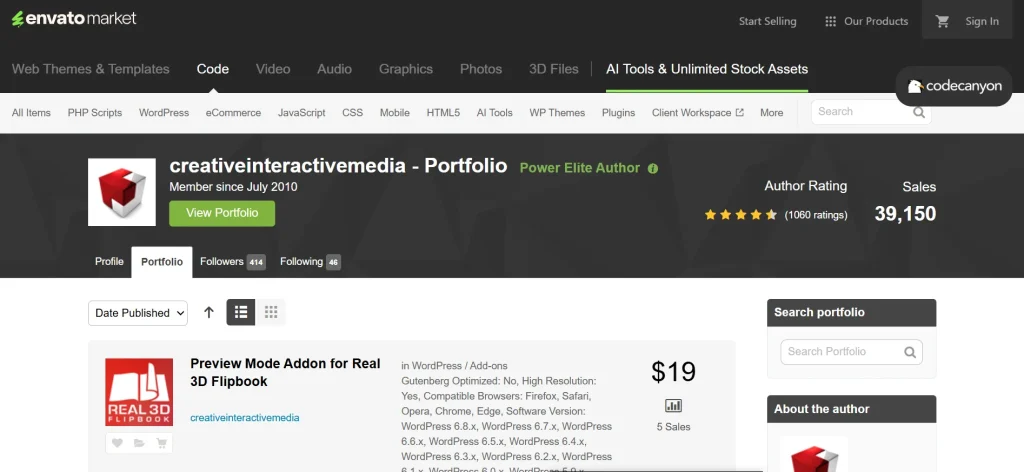Viewport: 1024px width, 472px height.
Task: Browse PHP Scripts category
Action: 95,112
